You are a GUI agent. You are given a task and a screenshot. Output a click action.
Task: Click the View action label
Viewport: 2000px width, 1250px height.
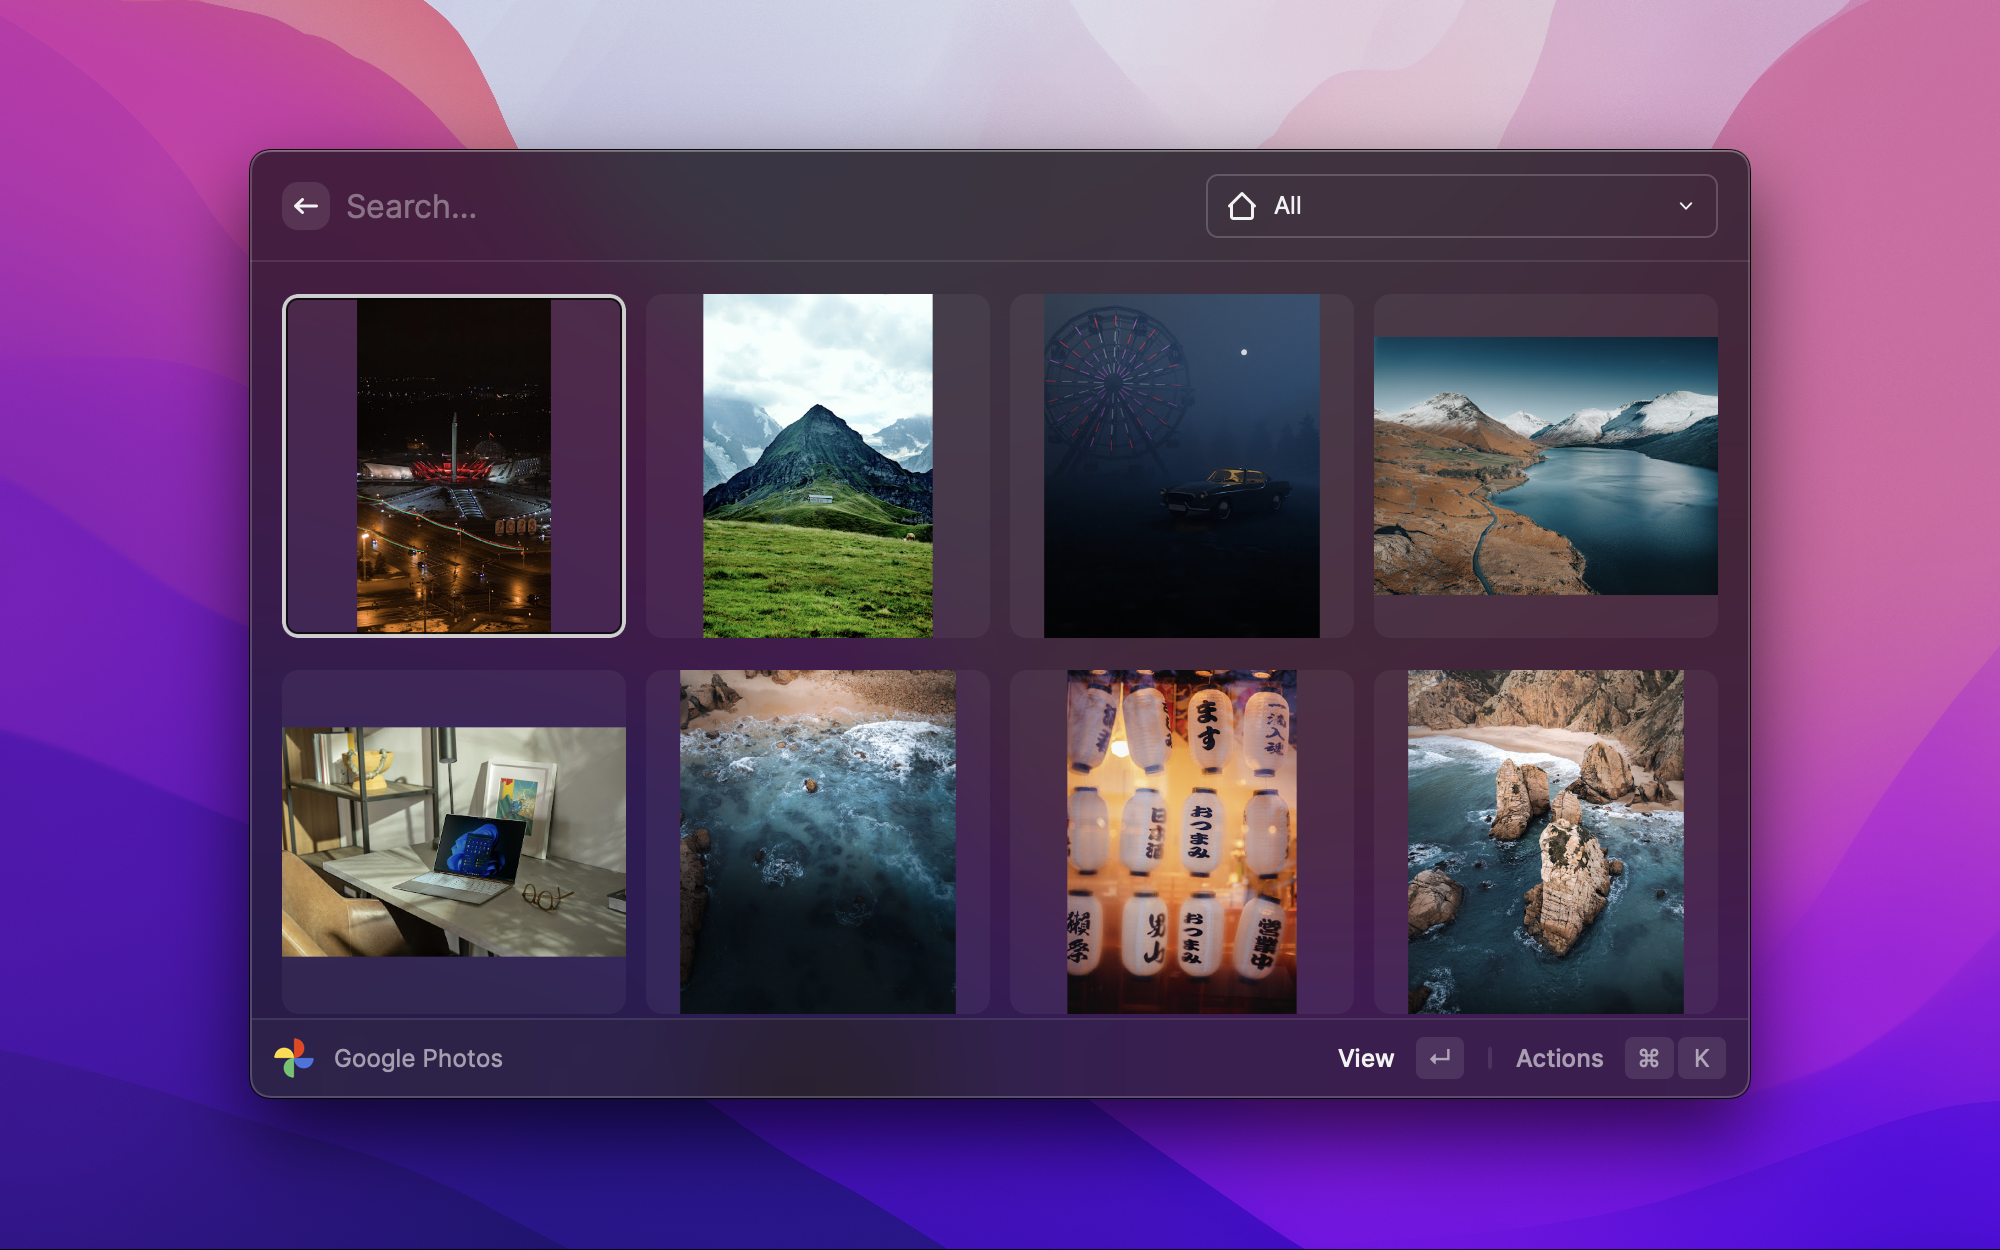pyautogui.click(x=1365, y=1058)
